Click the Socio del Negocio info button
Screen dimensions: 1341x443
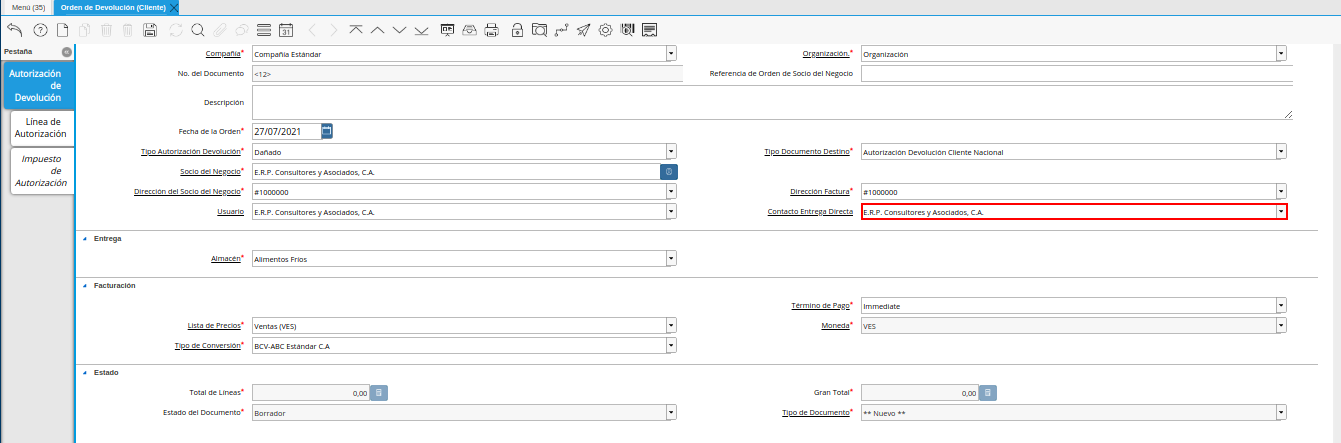click(x=669, y=172)
